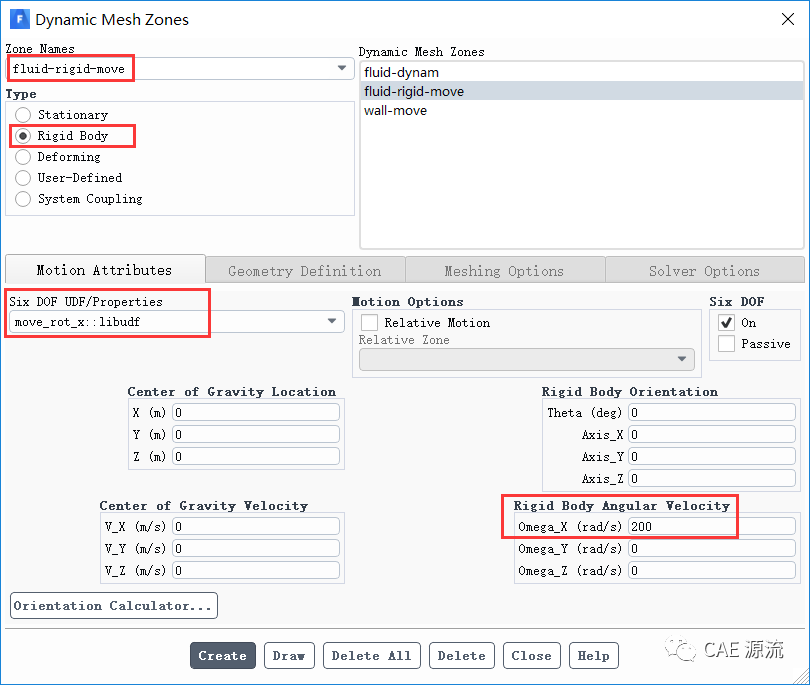810x685 pixels.
Task: Select wall-move in the zones list
Action: [x=395, y=110]
